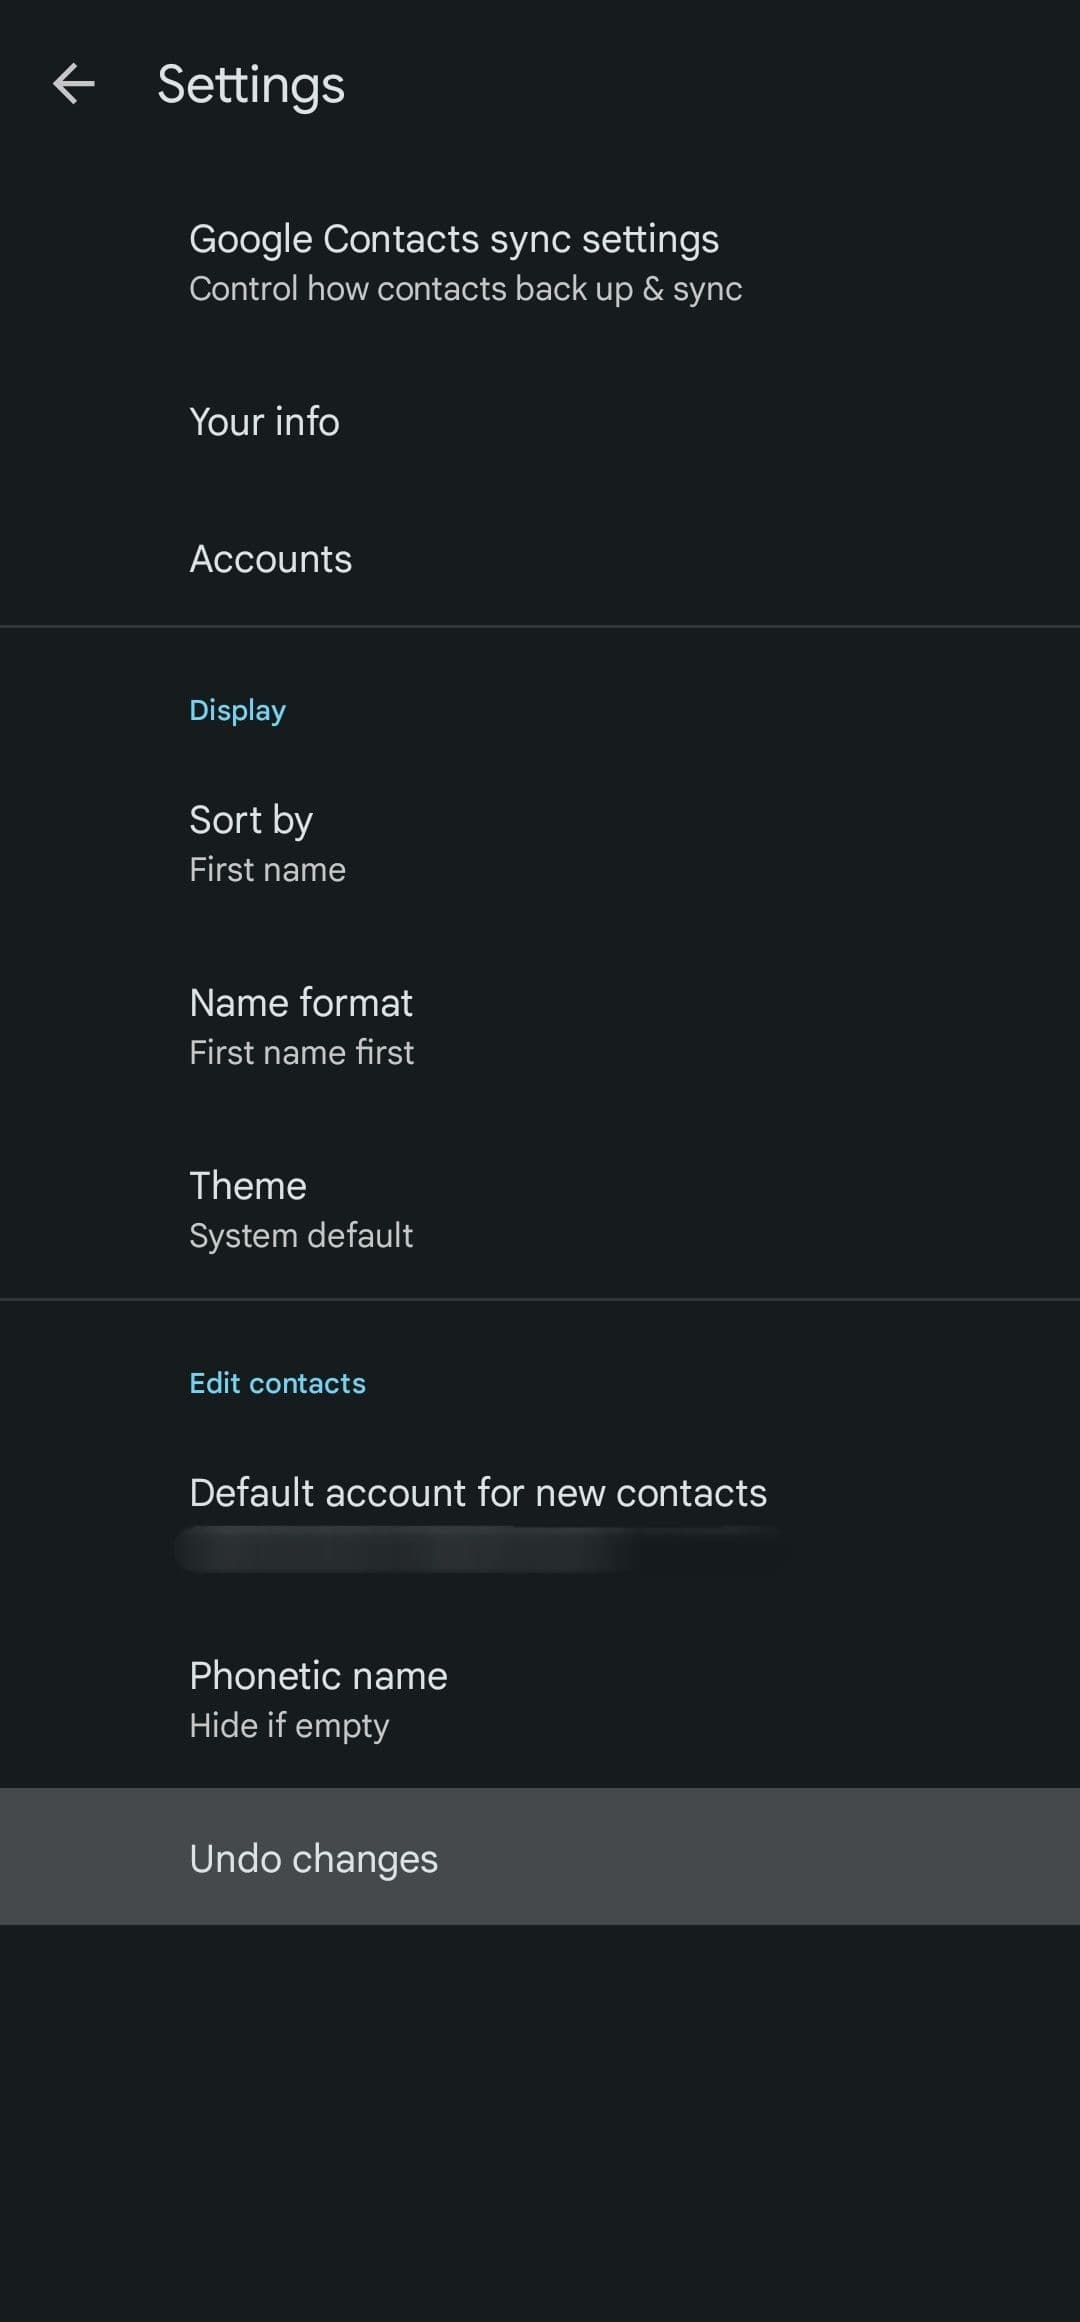Tap the 'System default' theme value
This screenshot has height=2322, width=1080.
point(301,1236)
